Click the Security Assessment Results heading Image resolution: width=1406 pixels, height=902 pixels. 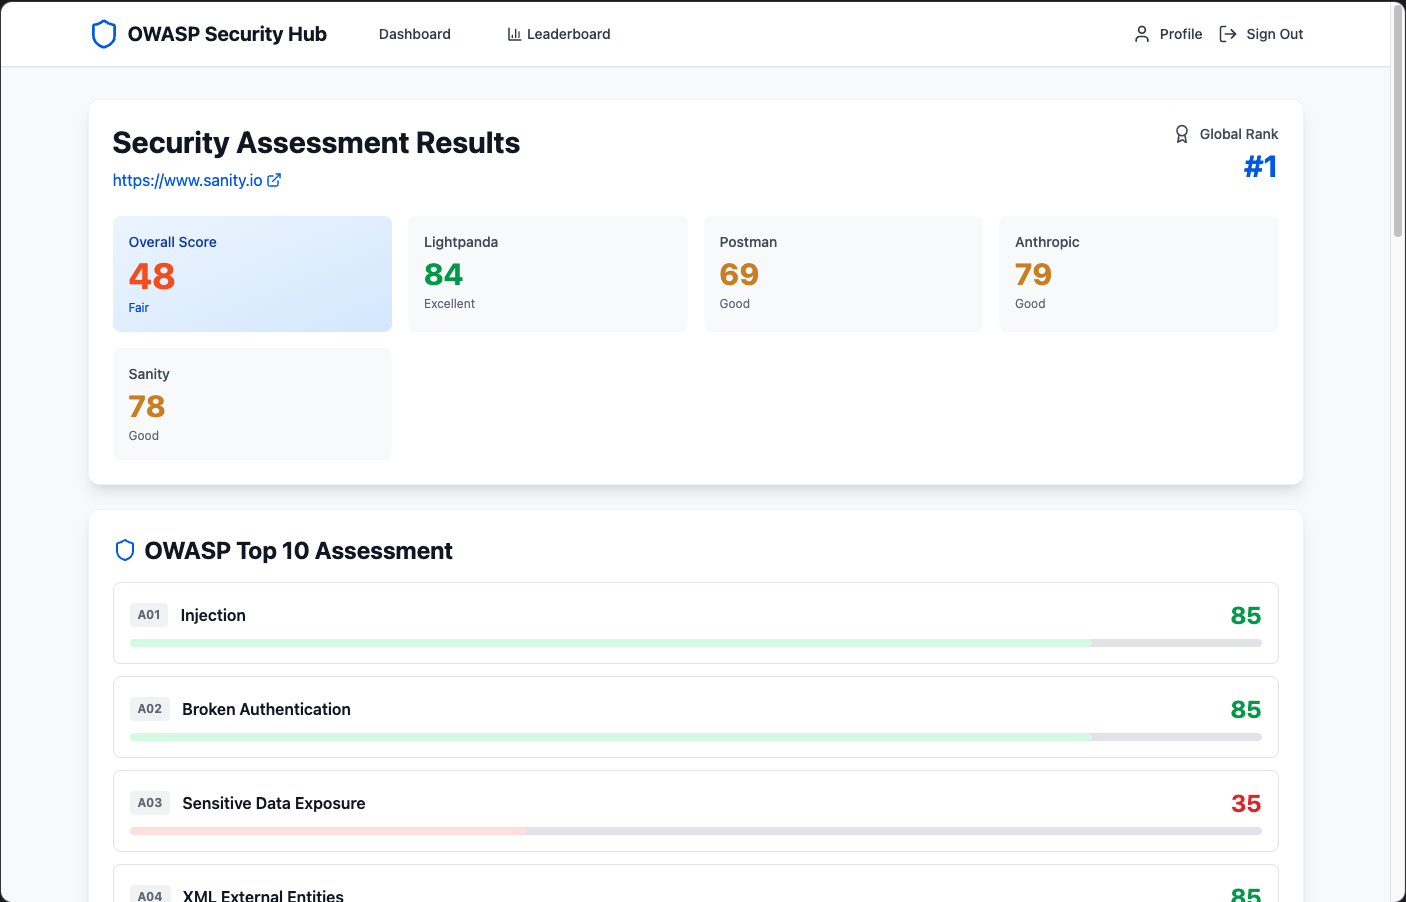coord(316,143)
